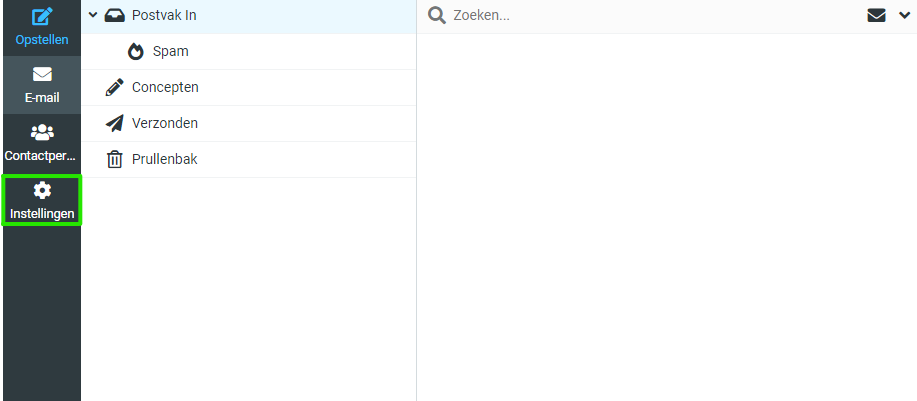Focus the Zoeken search field
This screenshot has width=917, height=401.
coord(655,16)
